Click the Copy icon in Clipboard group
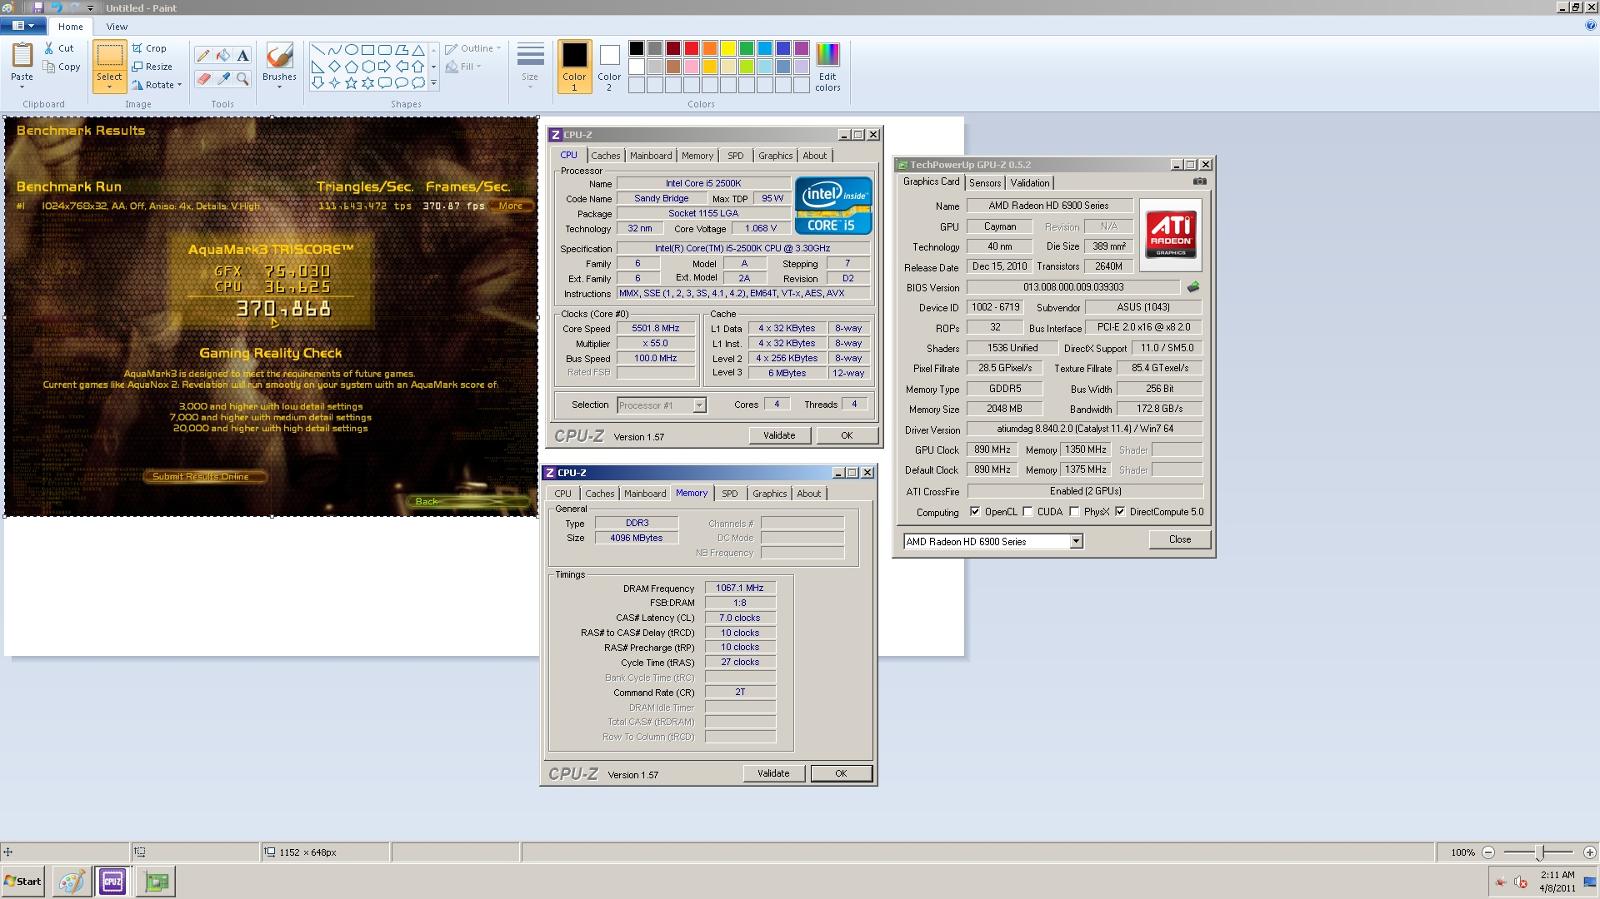 coord(49,67)
